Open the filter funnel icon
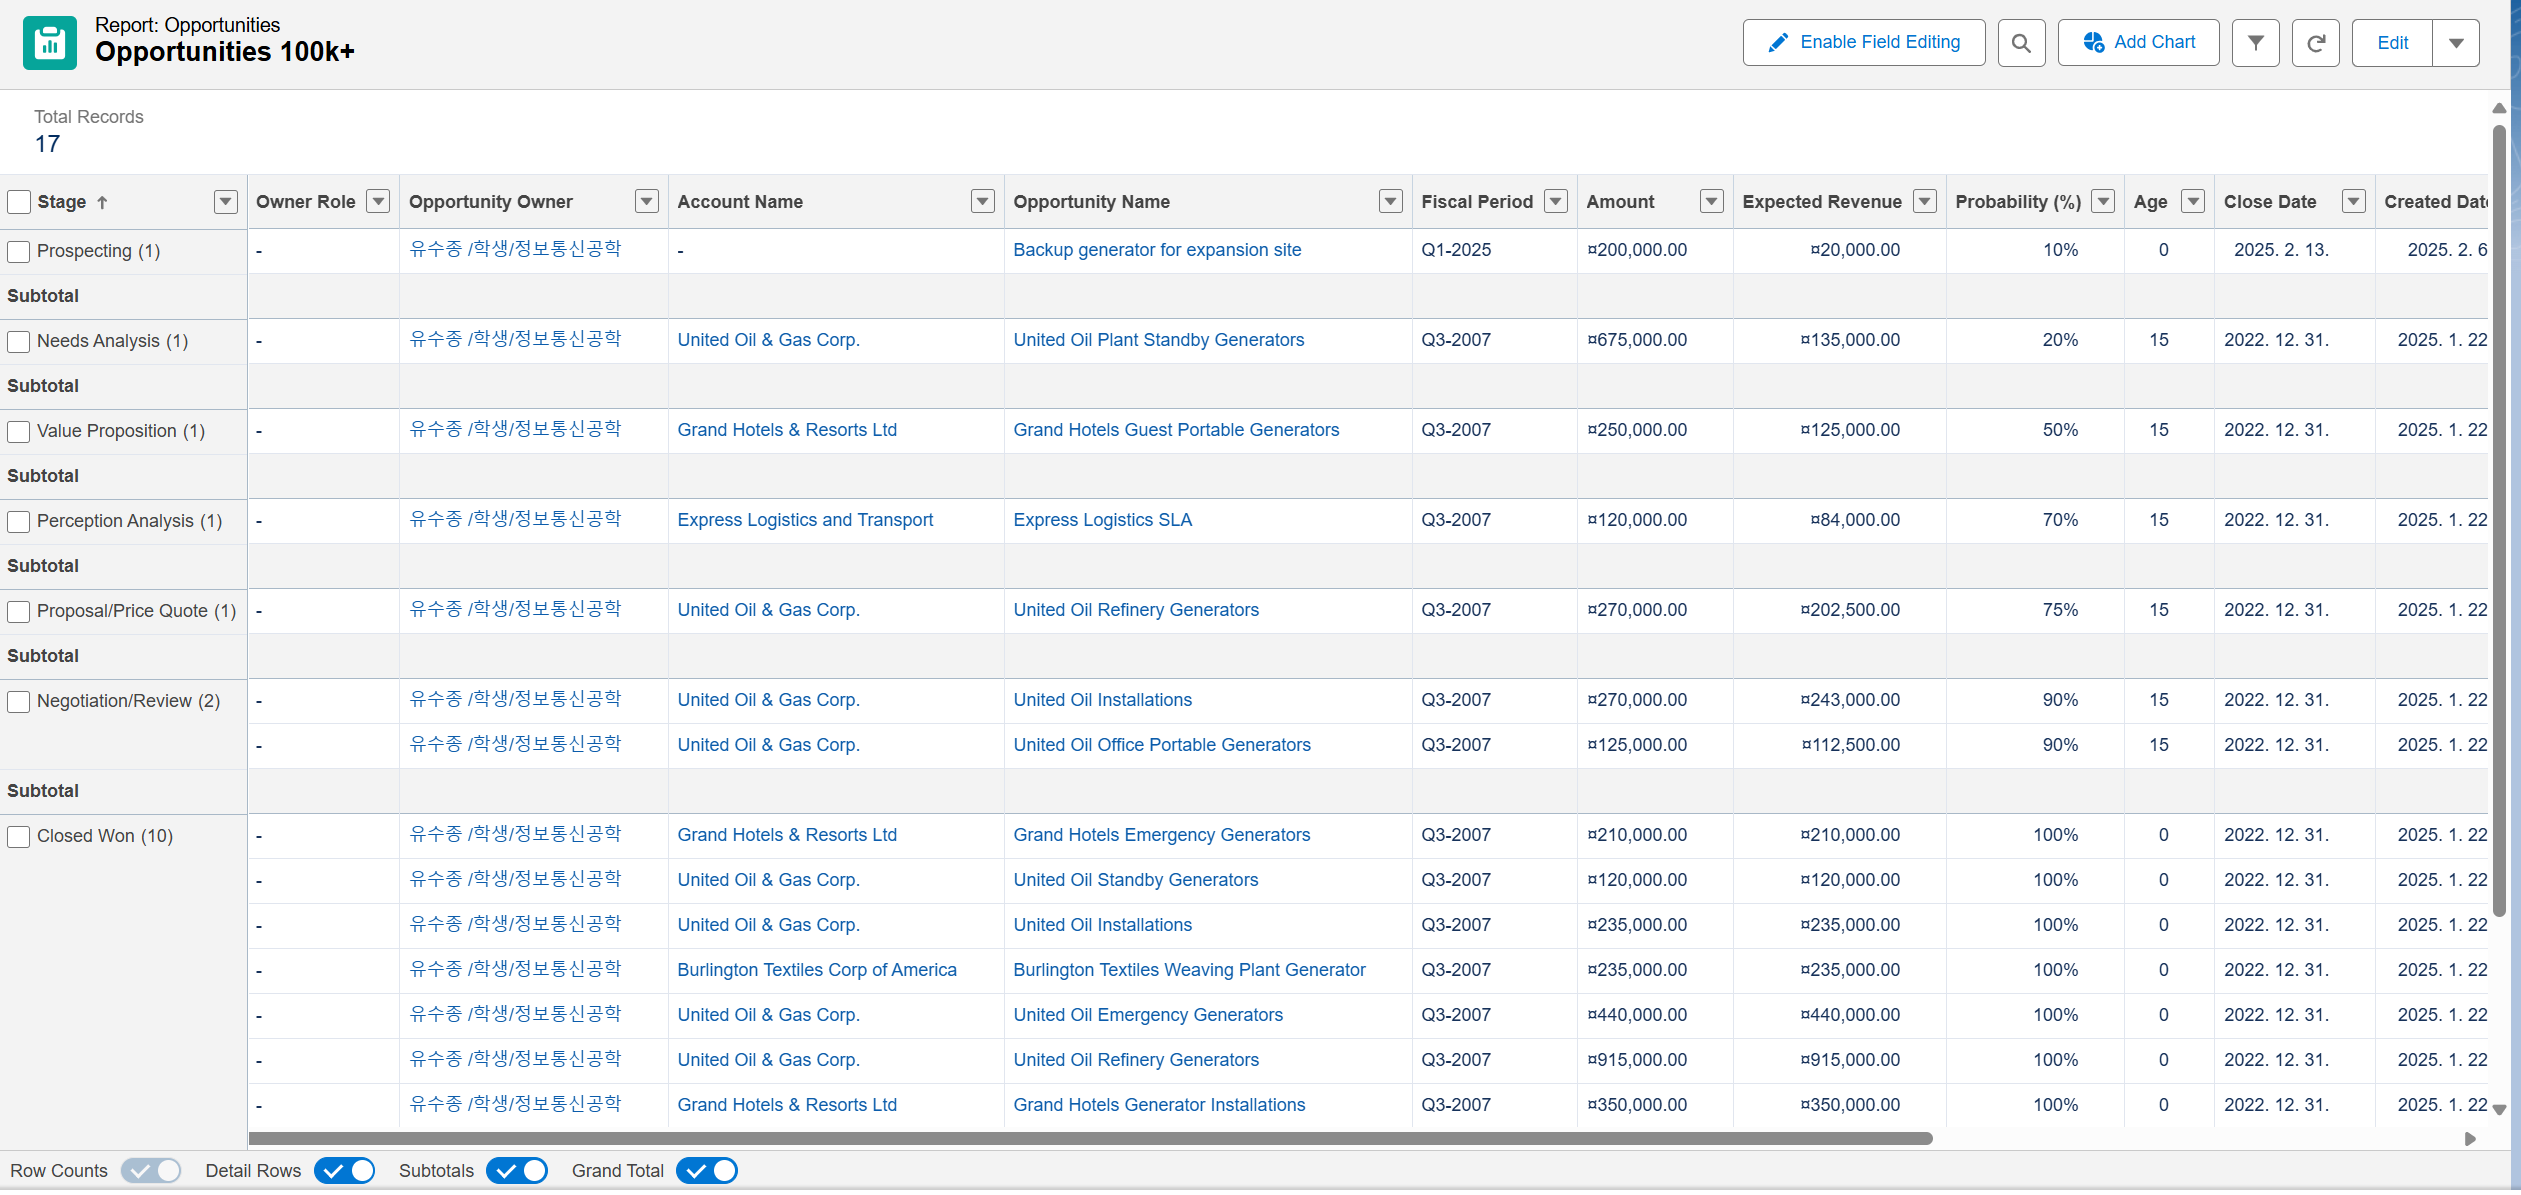The width and height of the screenshot is (2521, 1195). coord(2255,43)
